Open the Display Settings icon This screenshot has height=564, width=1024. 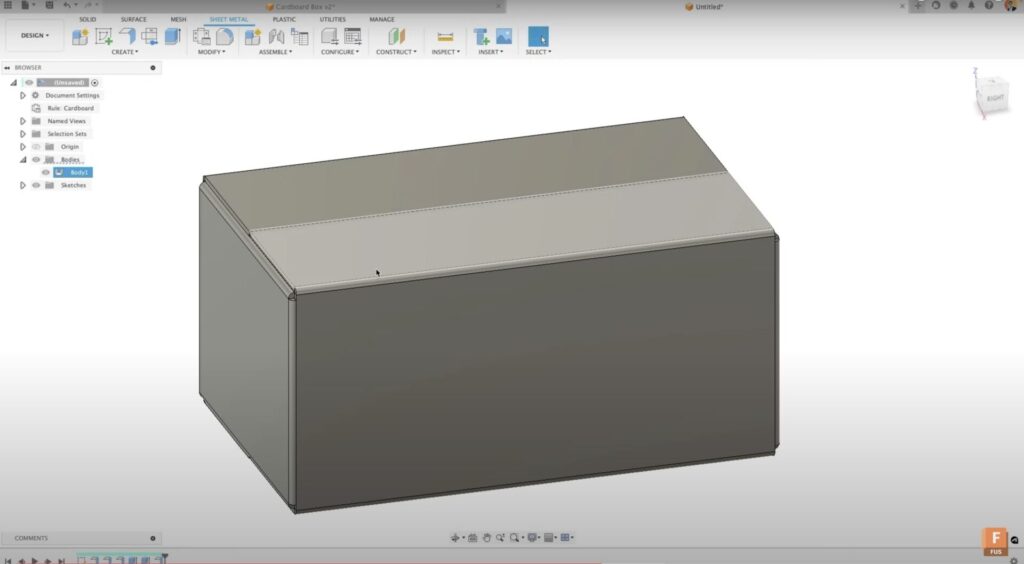(x=532, y=538)
